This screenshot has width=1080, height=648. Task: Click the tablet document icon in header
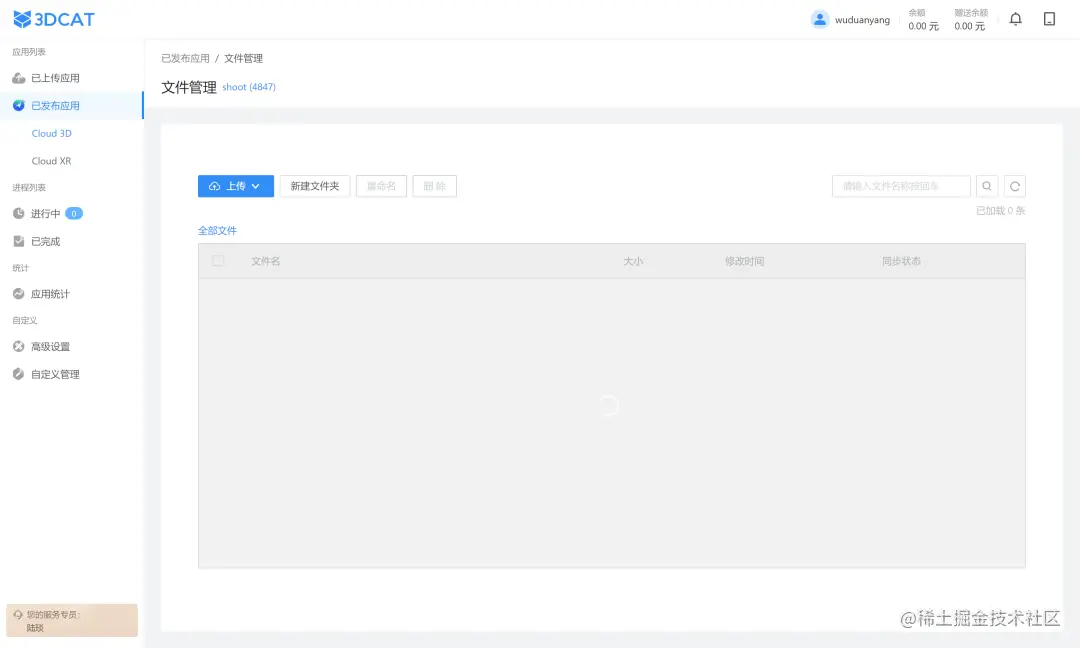pos(1049,19)
